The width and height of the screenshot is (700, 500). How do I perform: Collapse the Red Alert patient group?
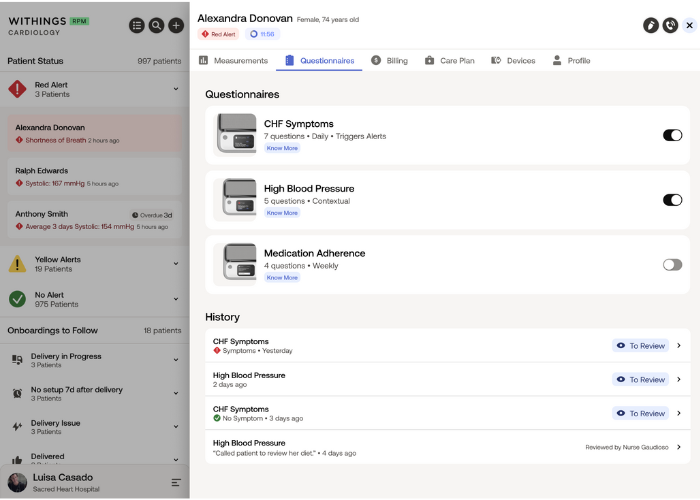[176, 90]
